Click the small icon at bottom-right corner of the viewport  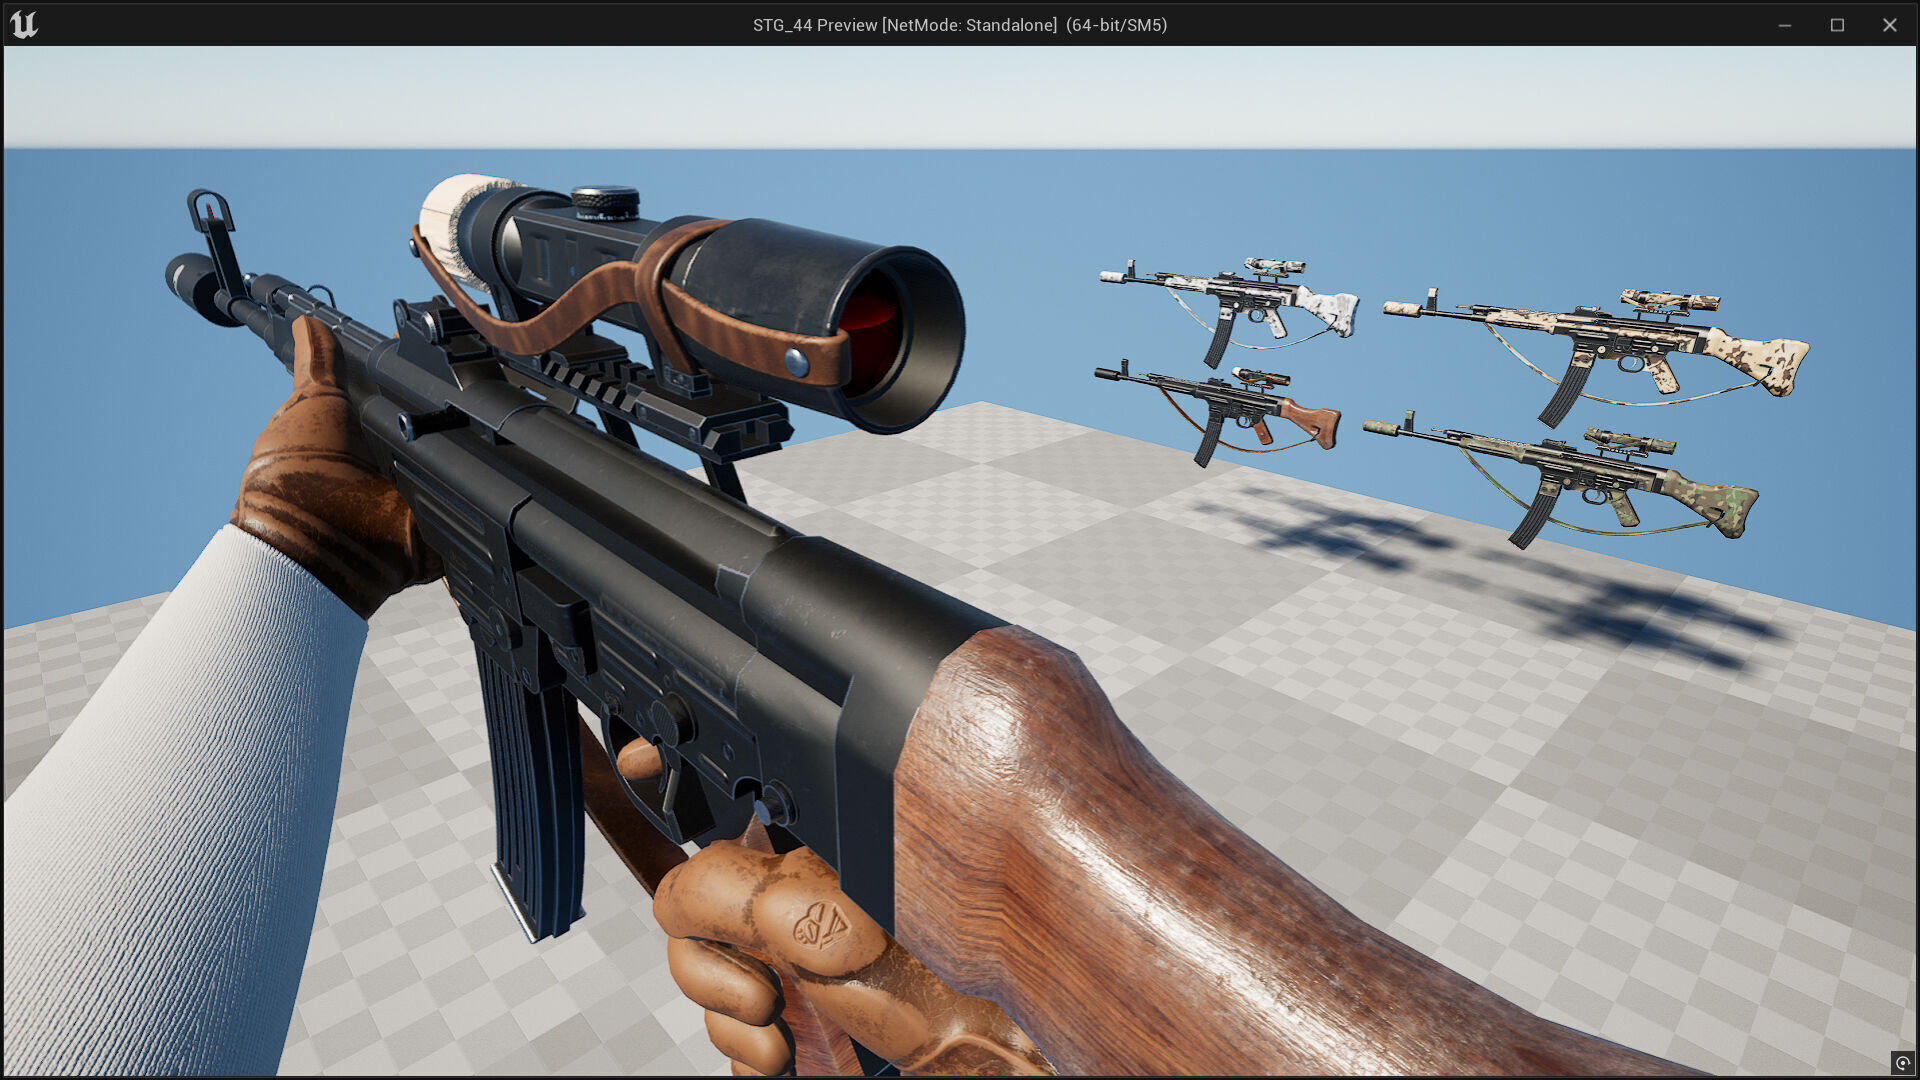1902,1063
